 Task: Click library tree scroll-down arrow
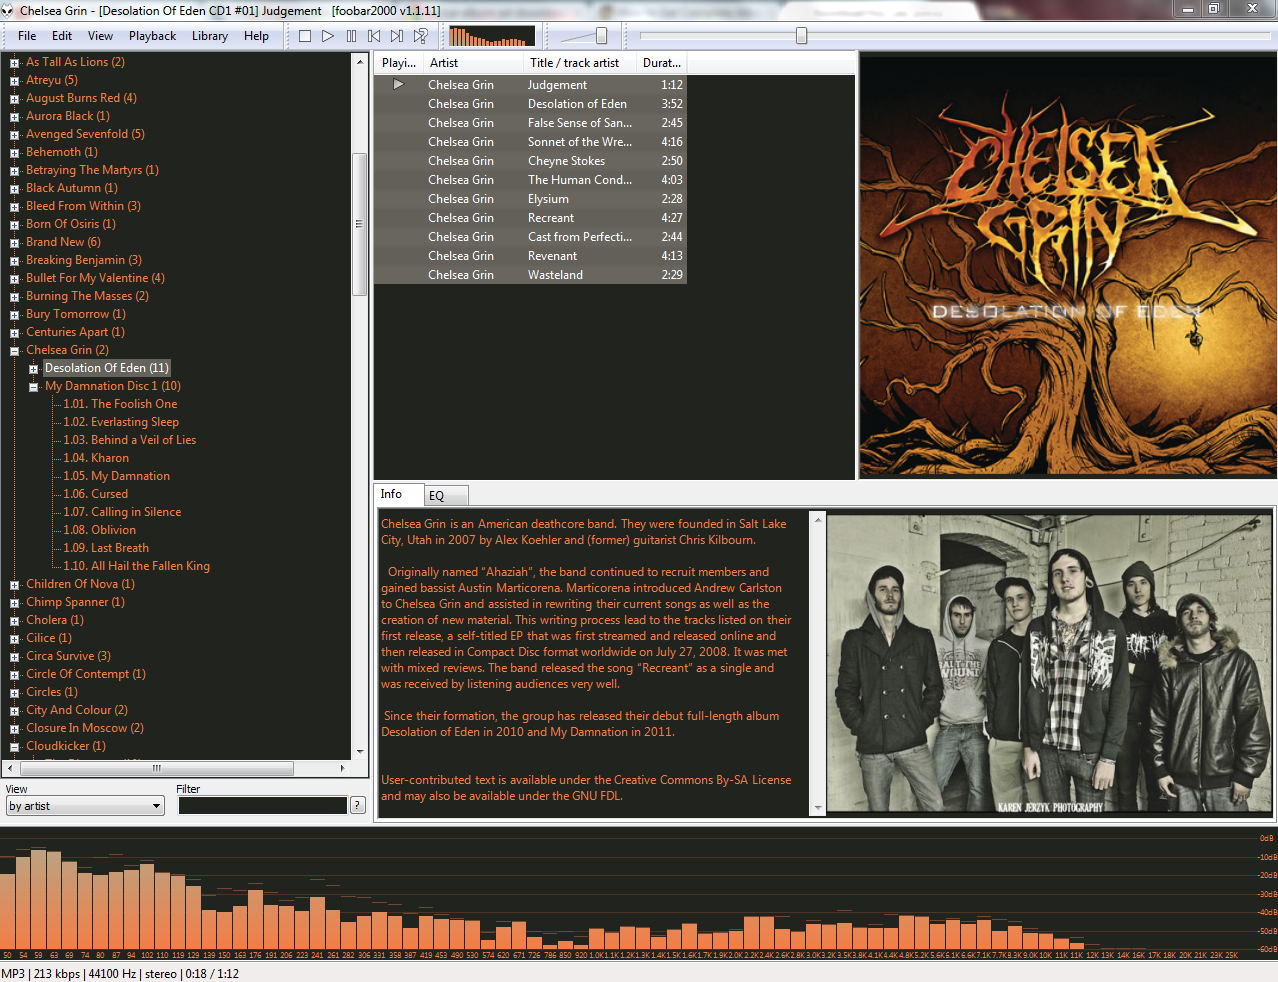click(360, 751)
